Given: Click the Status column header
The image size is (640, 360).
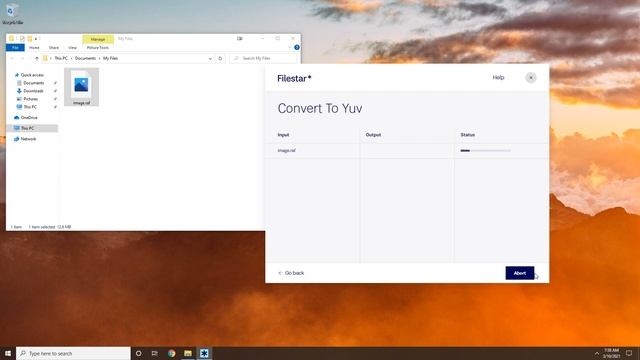Looking at the screenshot, I should click(467, 135).
